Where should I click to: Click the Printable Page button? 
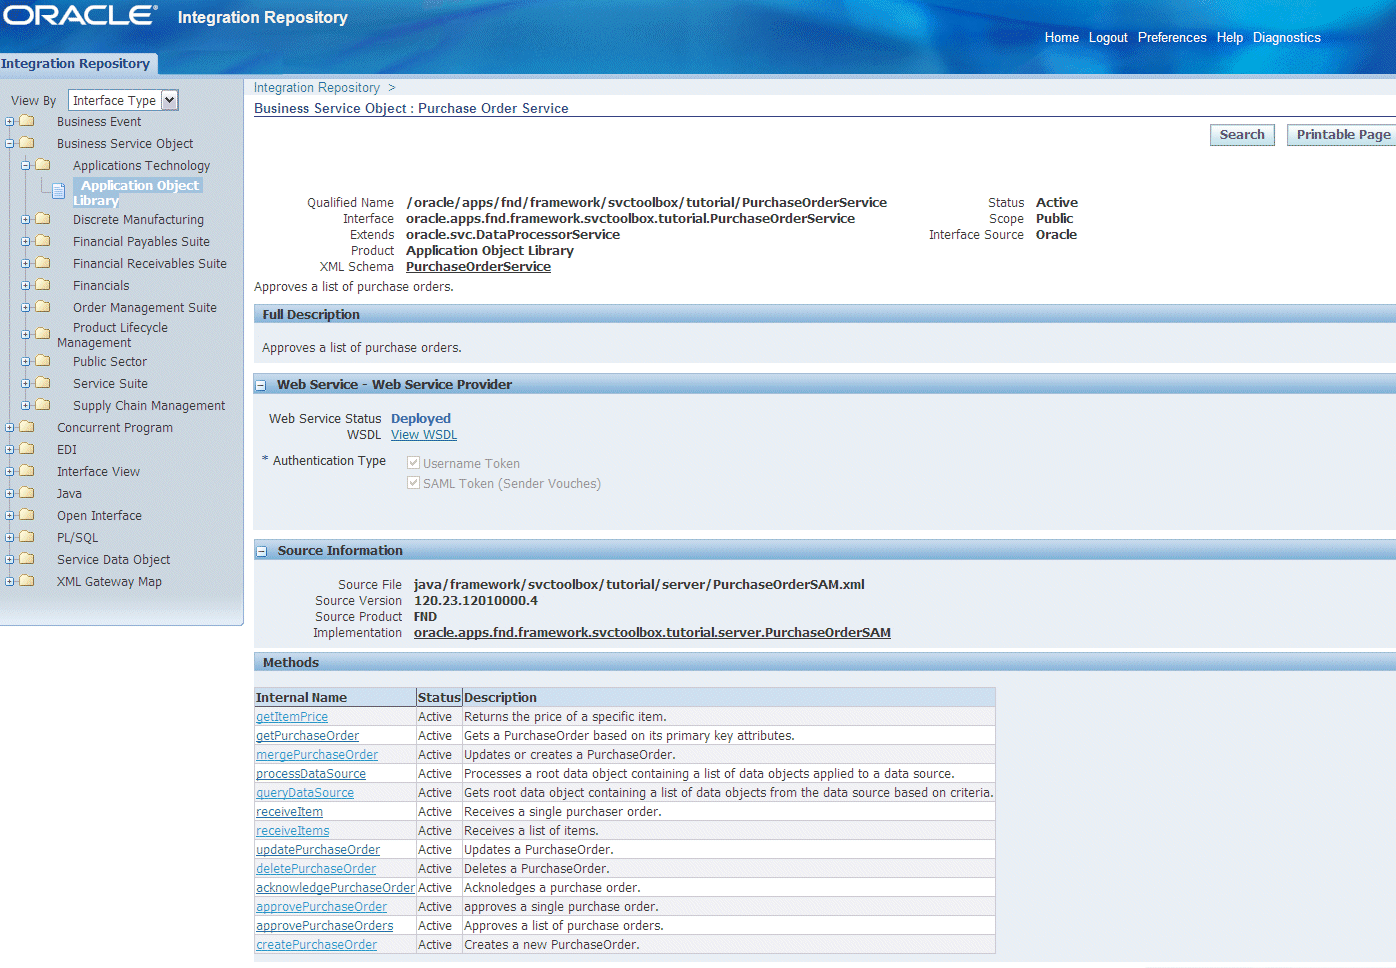[x=1342, y=135]
